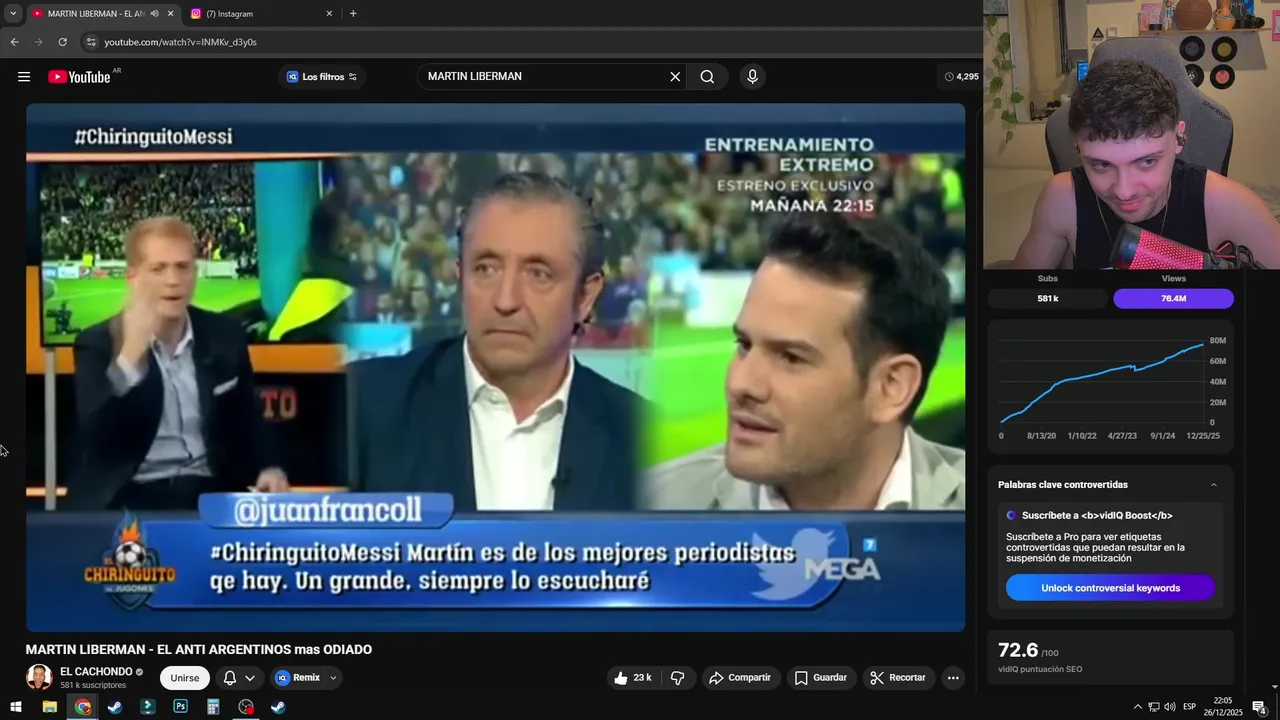
Task: Open volume control in system tray
Action: click(x=1170, y=707)
